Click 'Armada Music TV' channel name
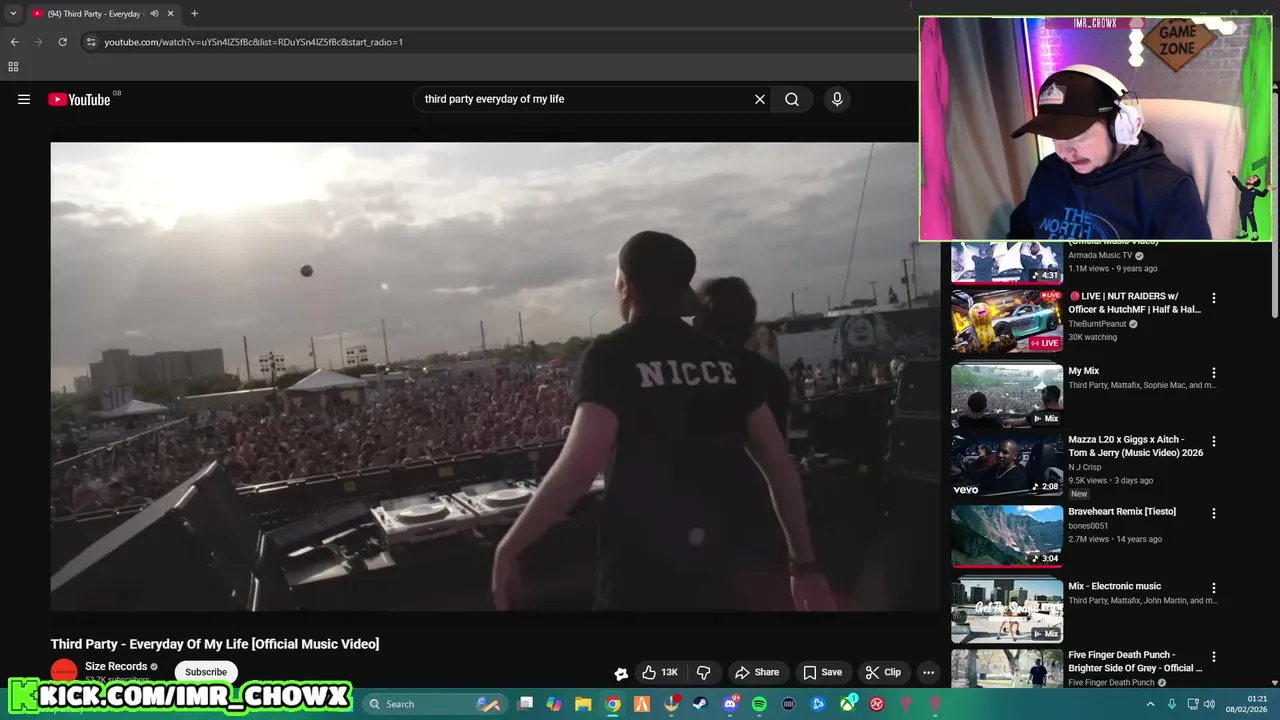Viewport: 1280px width, 720px height. point(1100,255)
